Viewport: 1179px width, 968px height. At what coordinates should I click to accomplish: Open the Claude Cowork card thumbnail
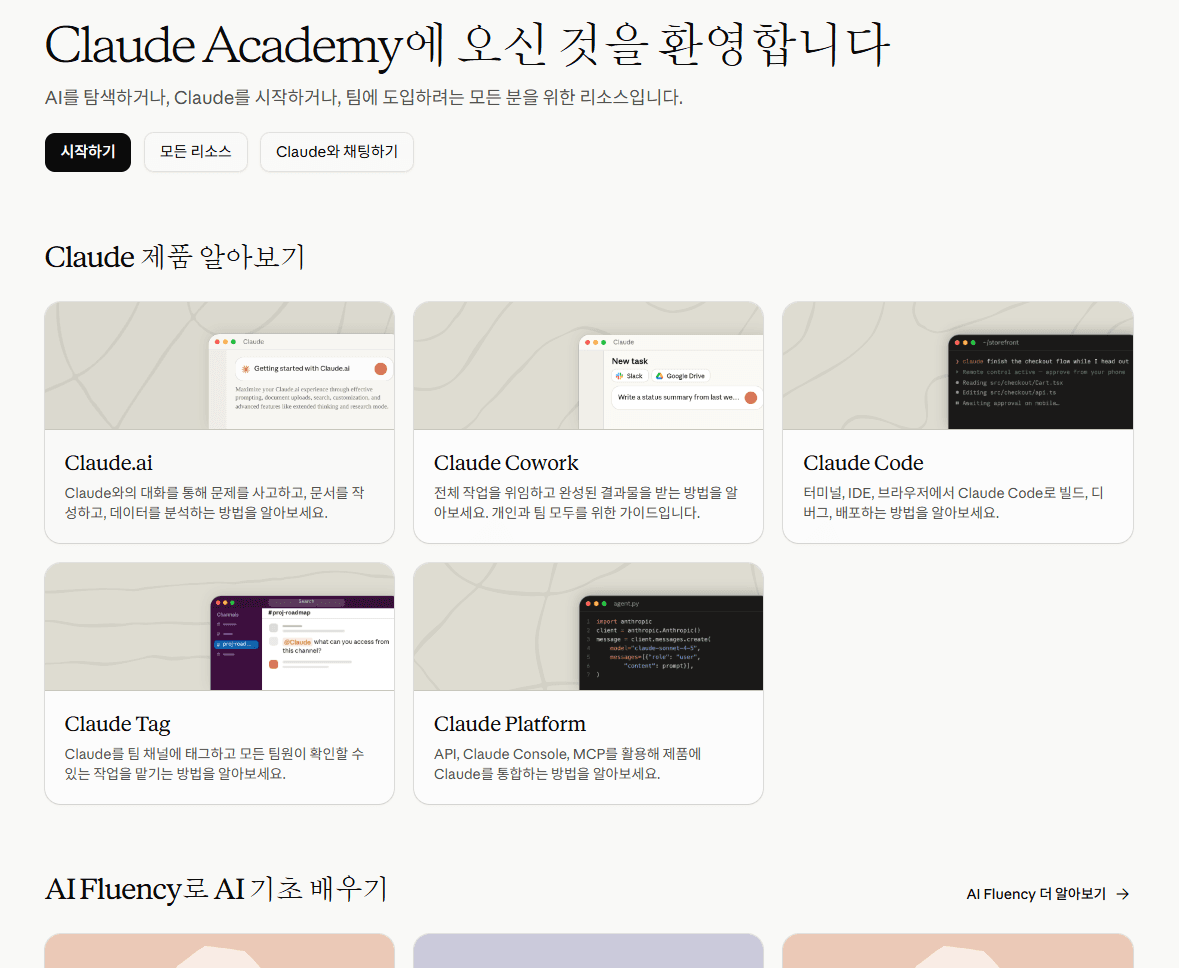coord(589,366)
